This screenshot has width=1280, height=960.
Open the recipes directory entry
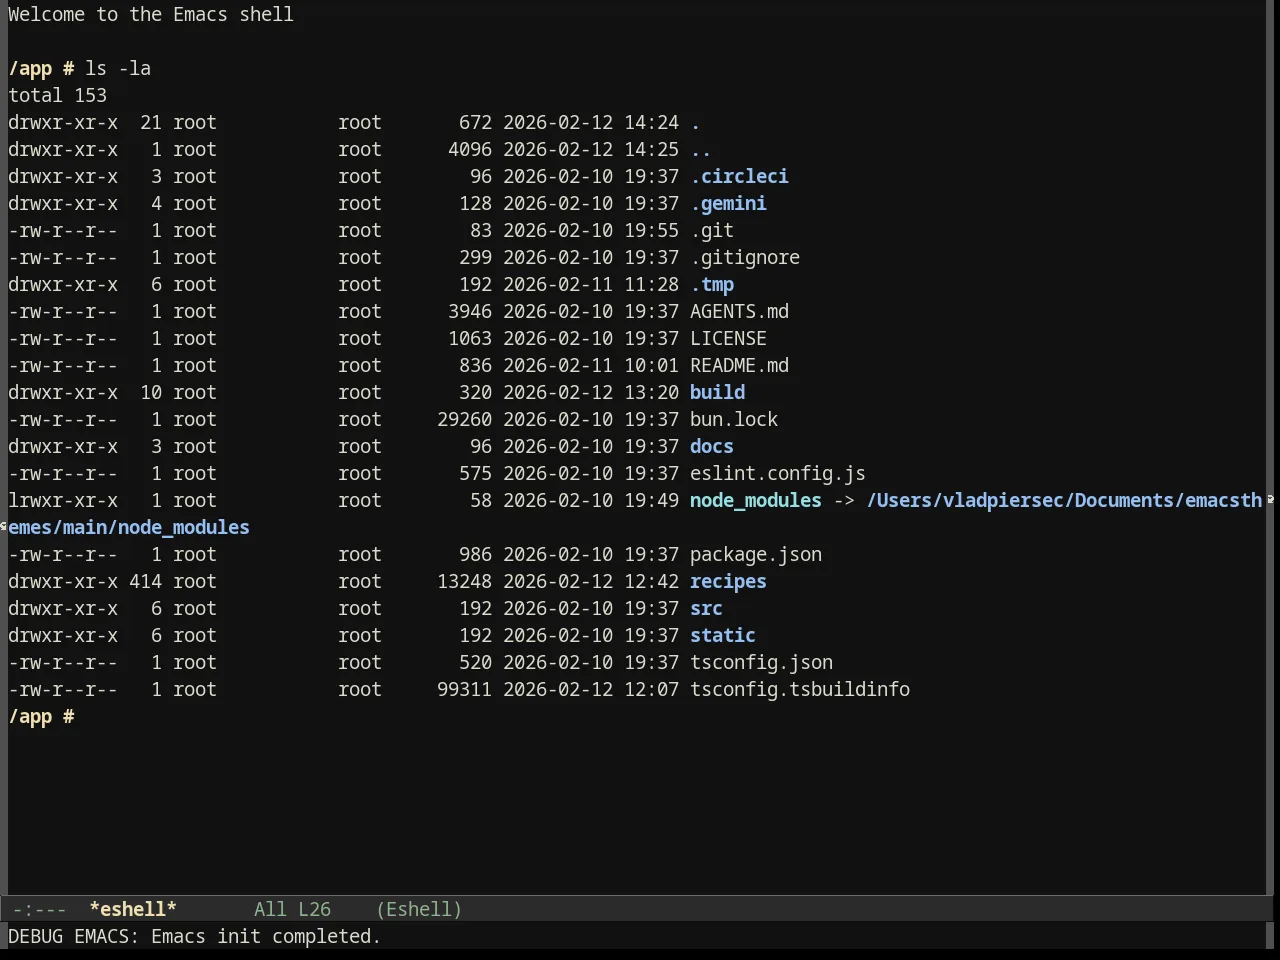pos(728,581)
